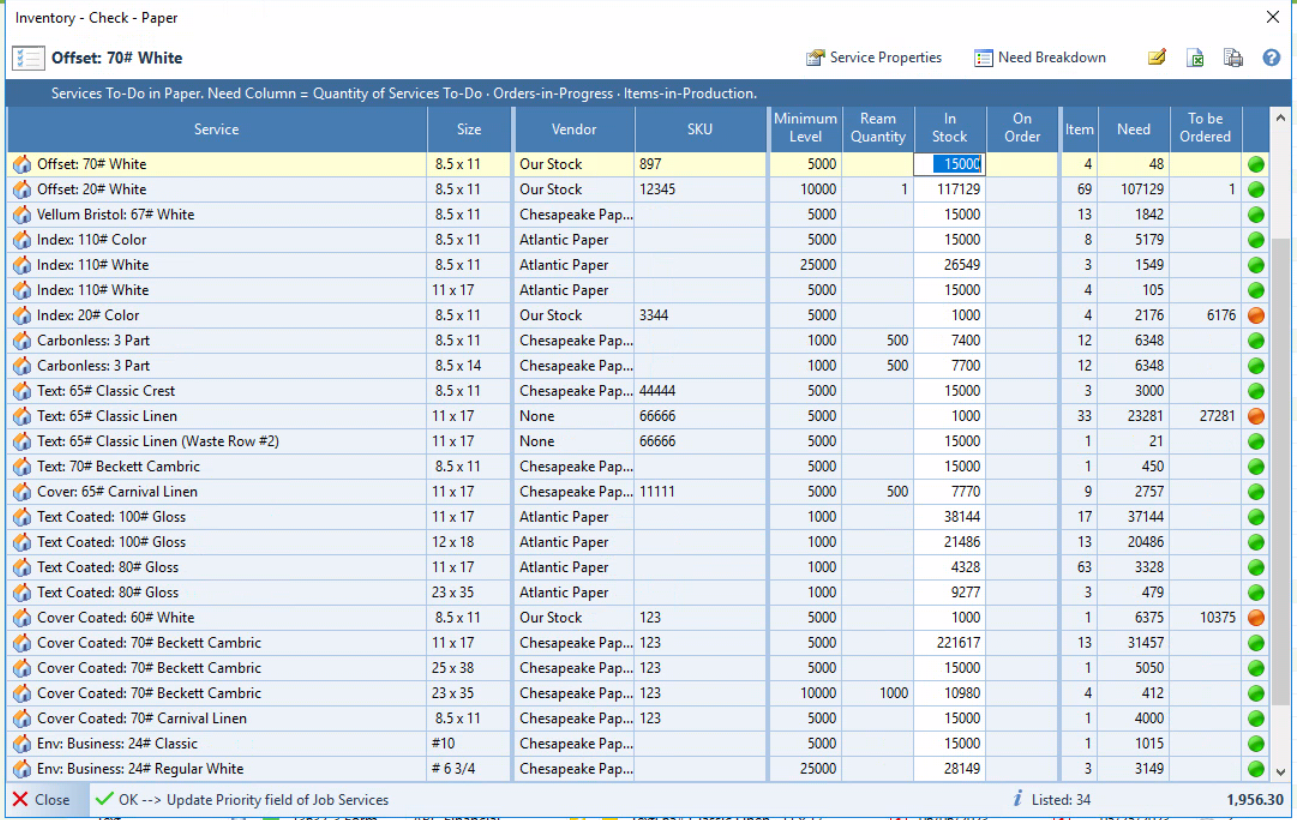Sort by the Minimum Level column header

pyautogui.click(x=805, y=129)
